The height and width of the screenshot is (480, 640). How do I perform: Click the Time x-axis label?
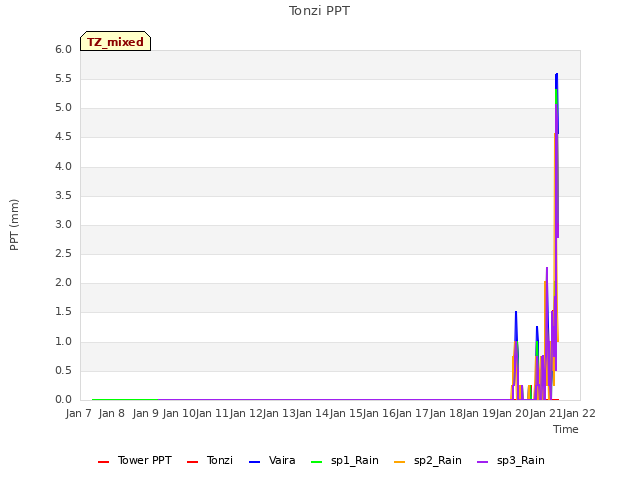[x=566, y=429]
